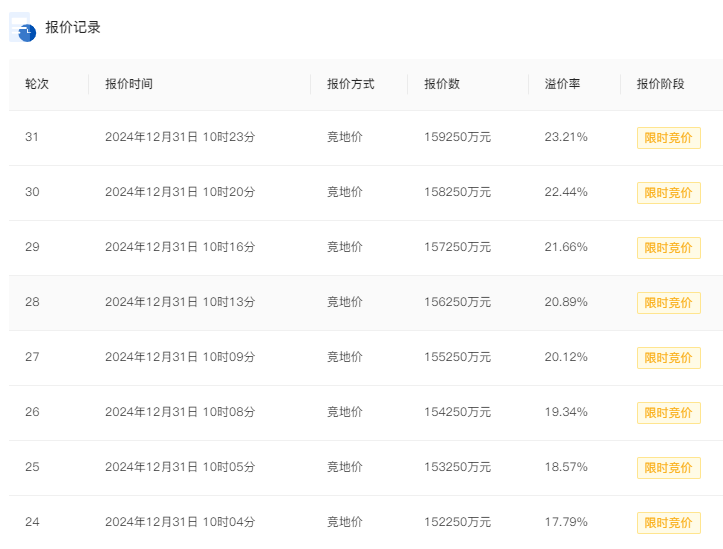The image size is (723, 549).
Task: Click the 报价记录 header icon
Action: point(23,27)
